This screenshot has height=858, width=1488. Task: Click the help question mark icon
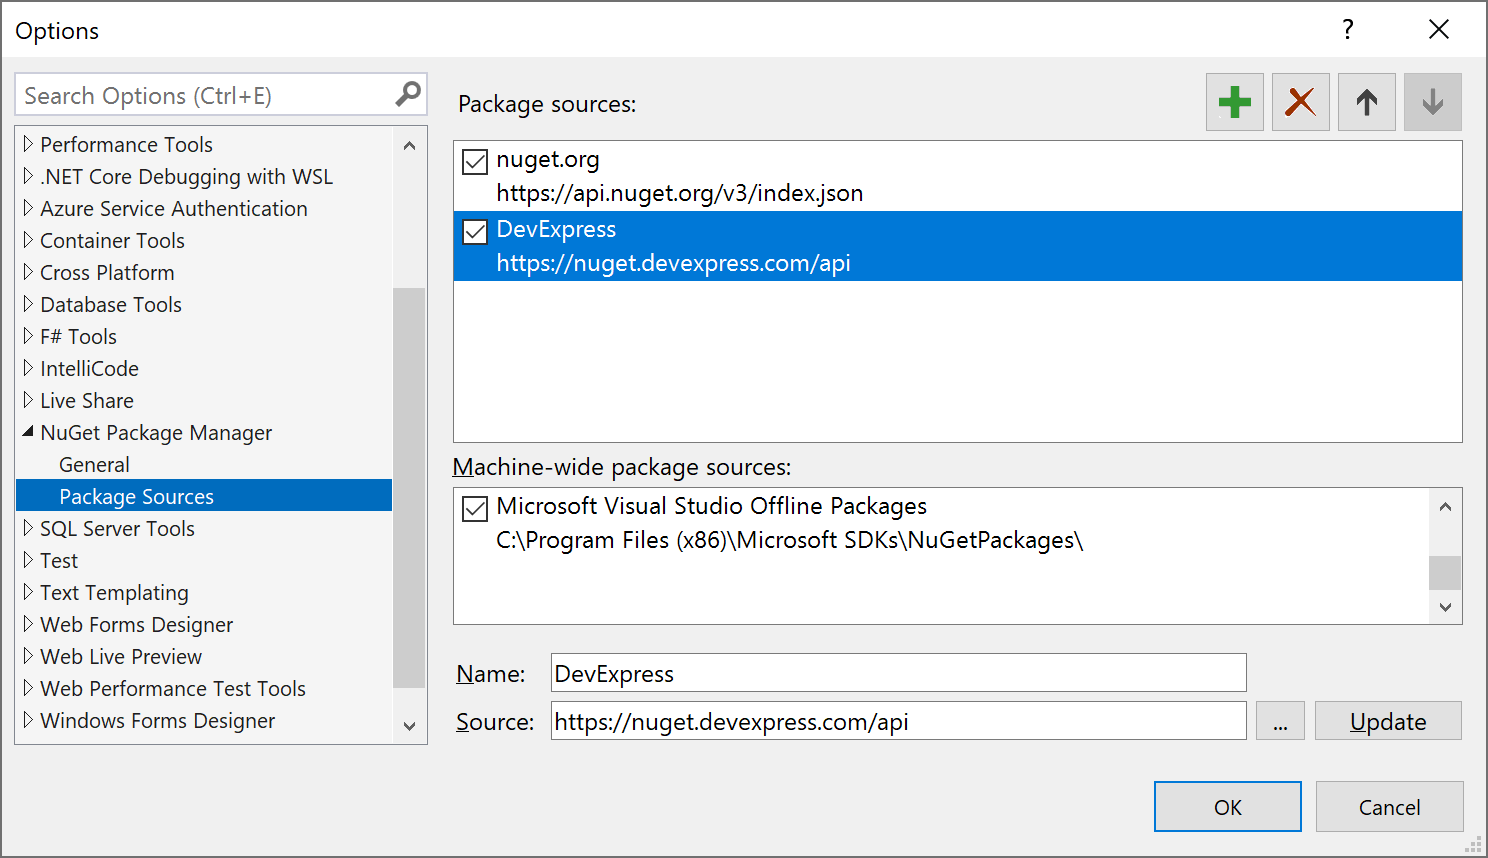coord(1348,30)
